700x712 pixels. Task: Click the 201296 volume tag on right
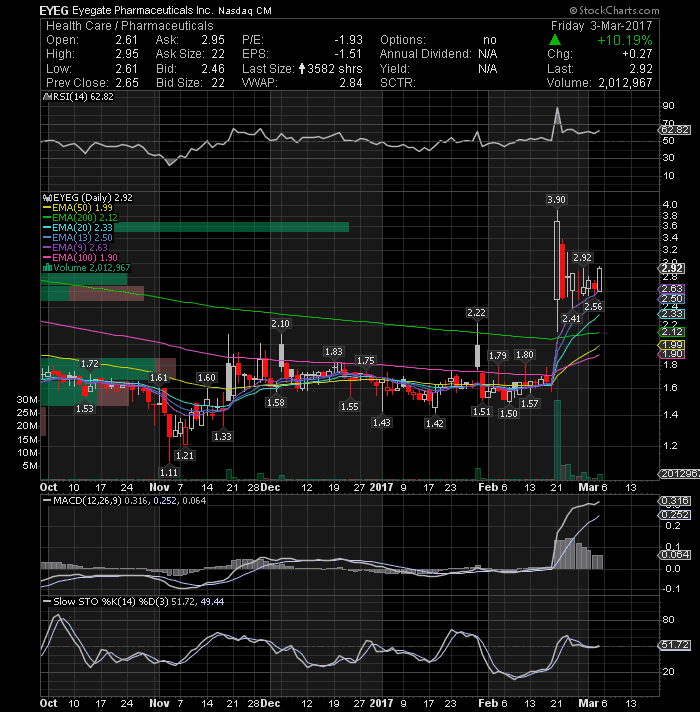pos(680,474)
